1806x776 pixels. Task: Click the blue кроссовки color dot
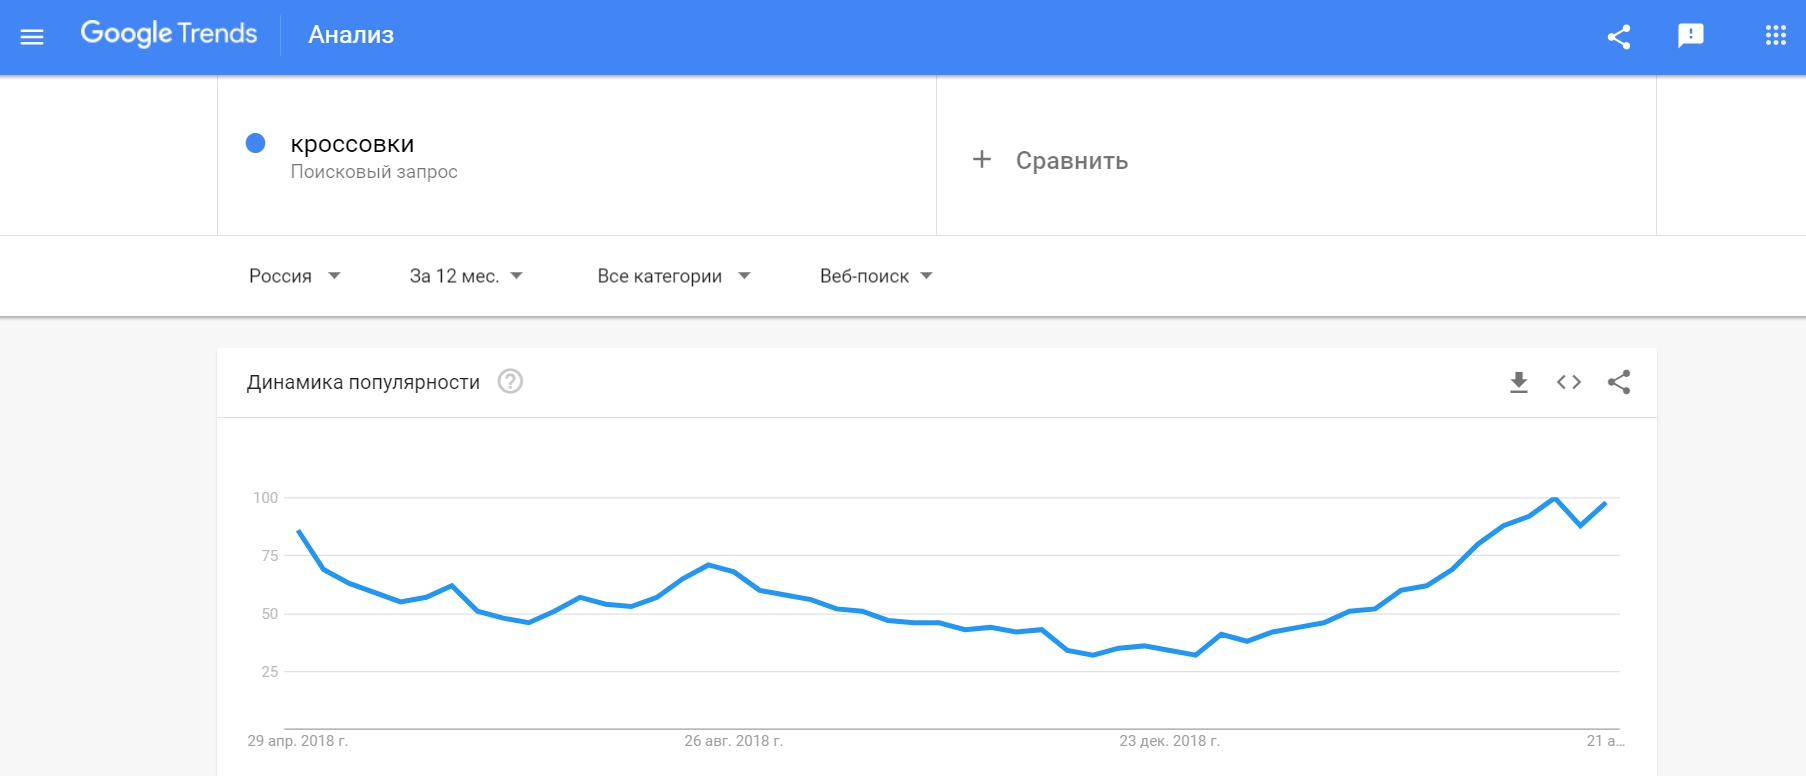[255, 143]
